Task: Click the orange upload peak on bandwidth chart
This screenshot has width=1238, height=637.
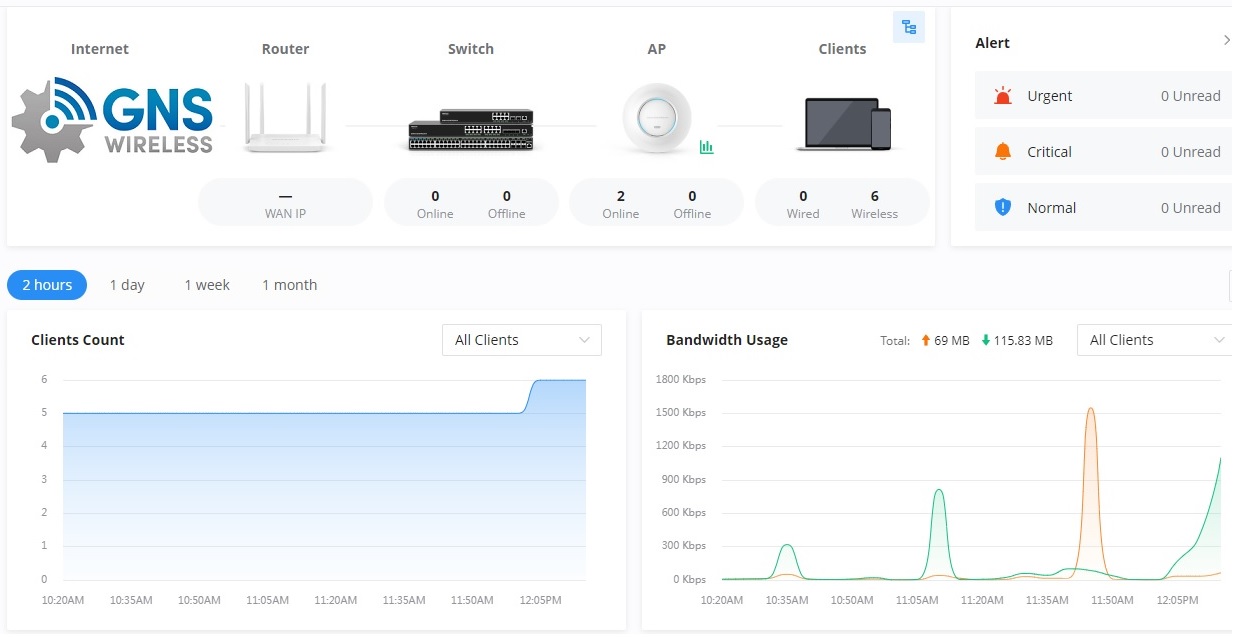Action: click(x=1090, y=409)
